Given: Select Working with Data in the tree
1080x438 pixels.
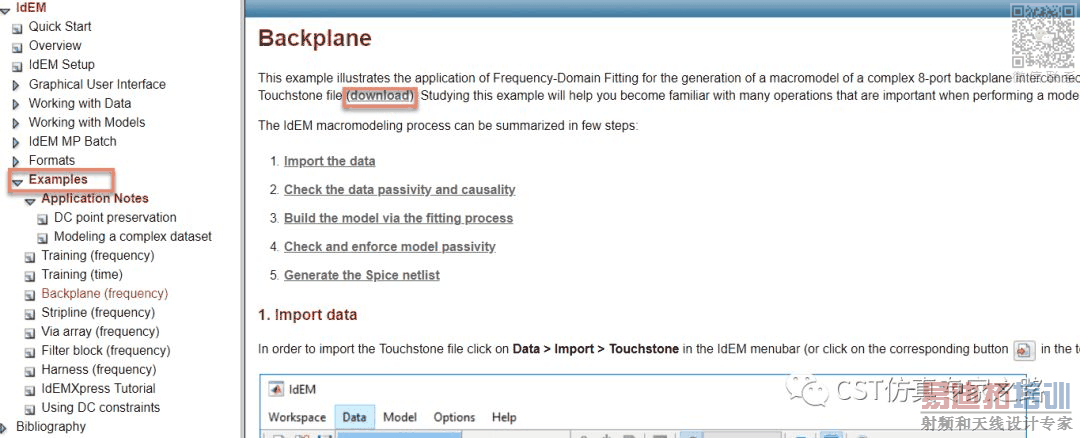Looking at the screenshot, I should [80, 103].
